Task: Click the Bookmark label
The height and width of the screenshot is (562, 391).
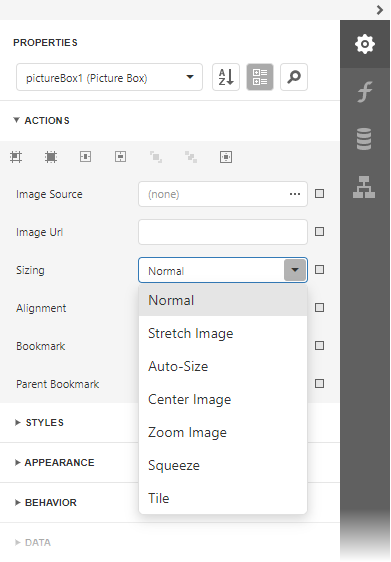Action: [x=40, y=346]
